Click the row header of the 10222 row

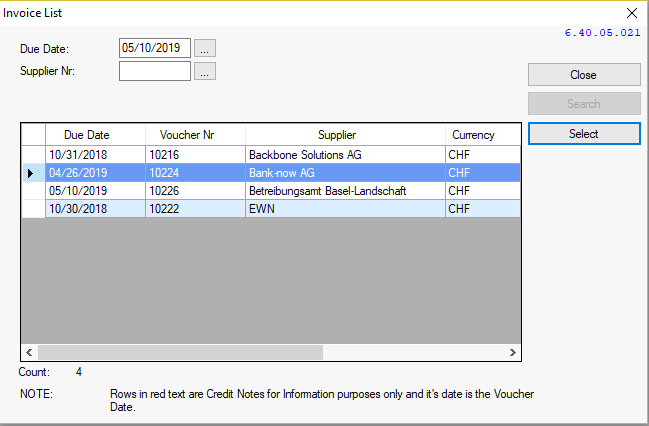pos(33,209)
